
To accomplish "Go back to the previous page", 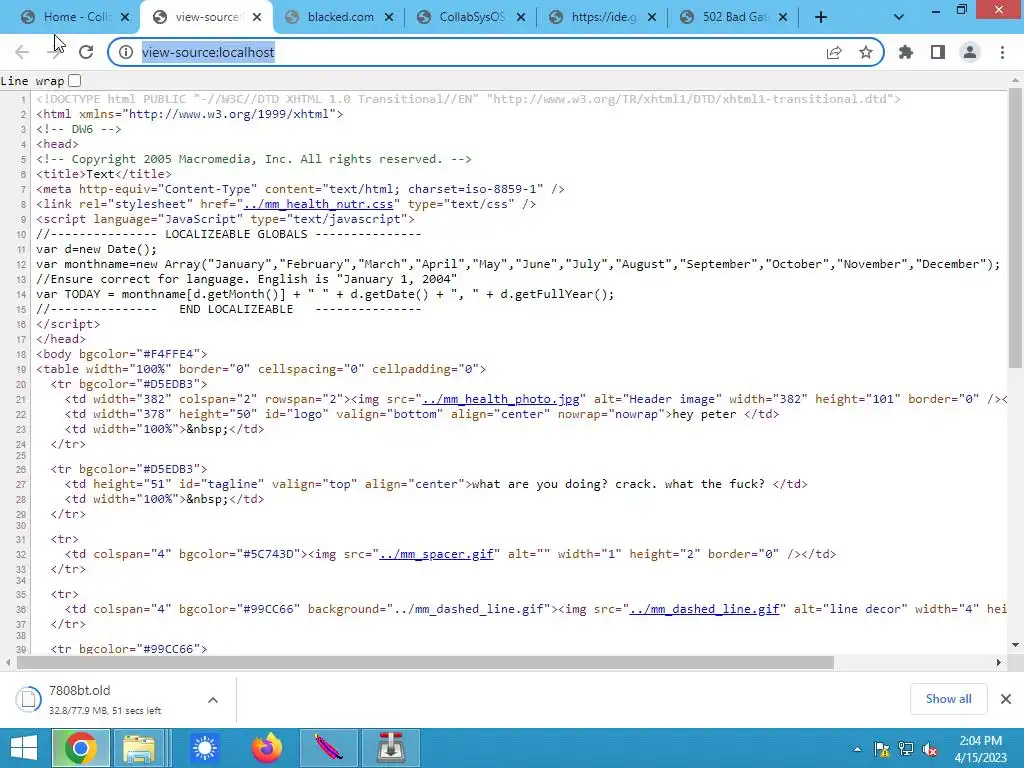I will pos(22,52).
